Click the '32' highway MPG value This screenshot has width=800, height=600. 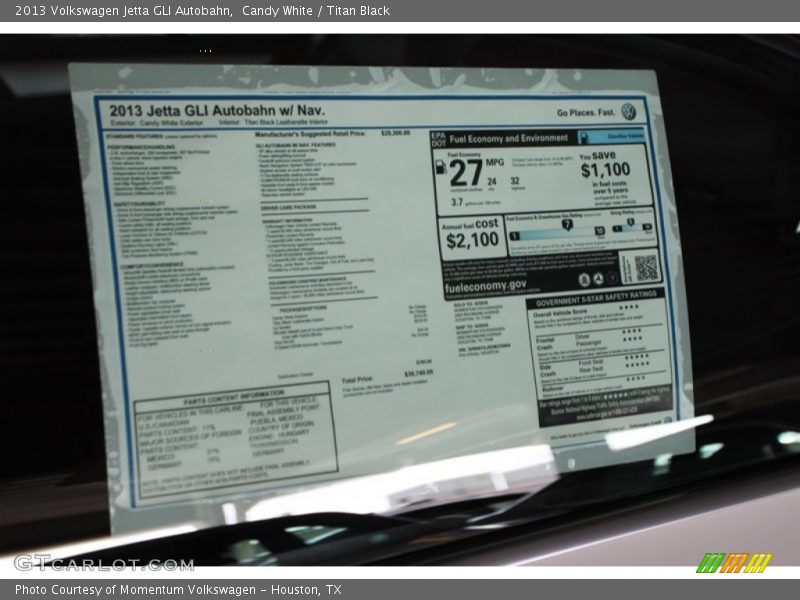(515, 181)
